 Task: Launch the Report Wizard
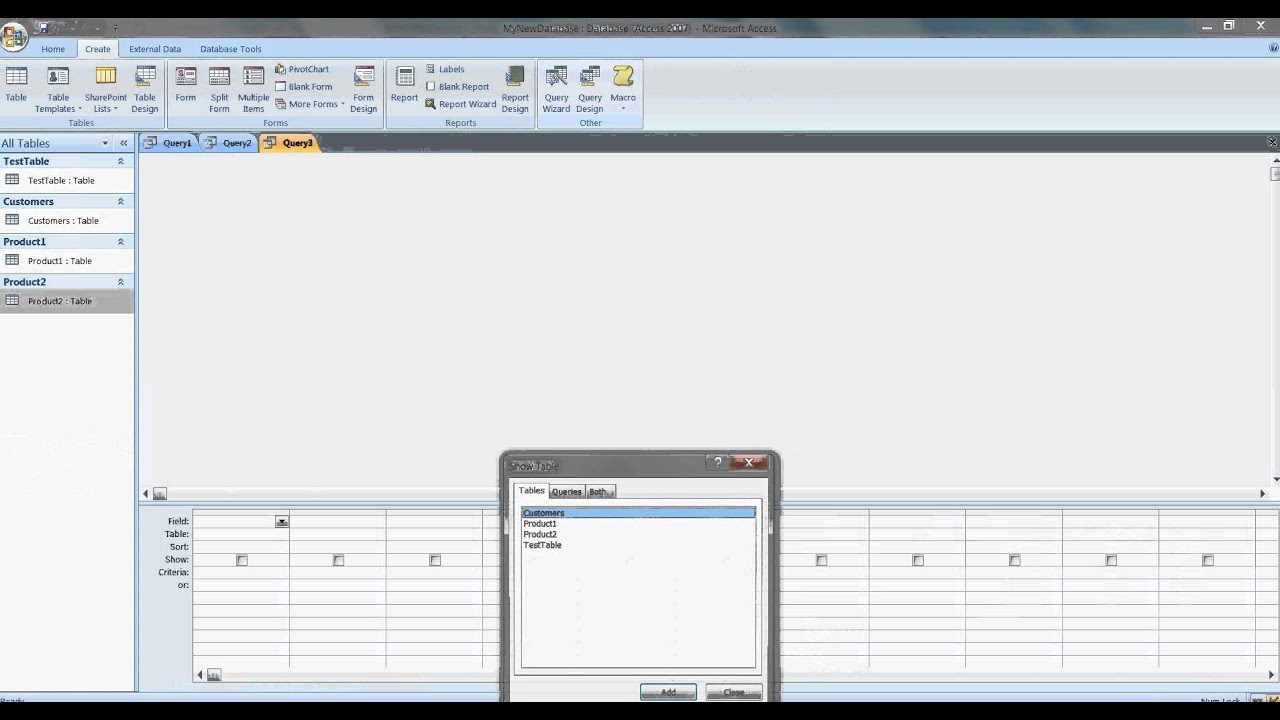pyautogui.click(x=461, y=104)
